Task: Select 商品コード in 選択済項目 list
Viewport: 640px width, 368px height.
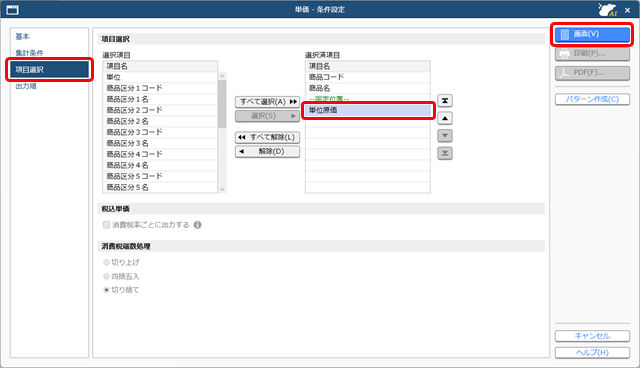Action: point(368,77)
